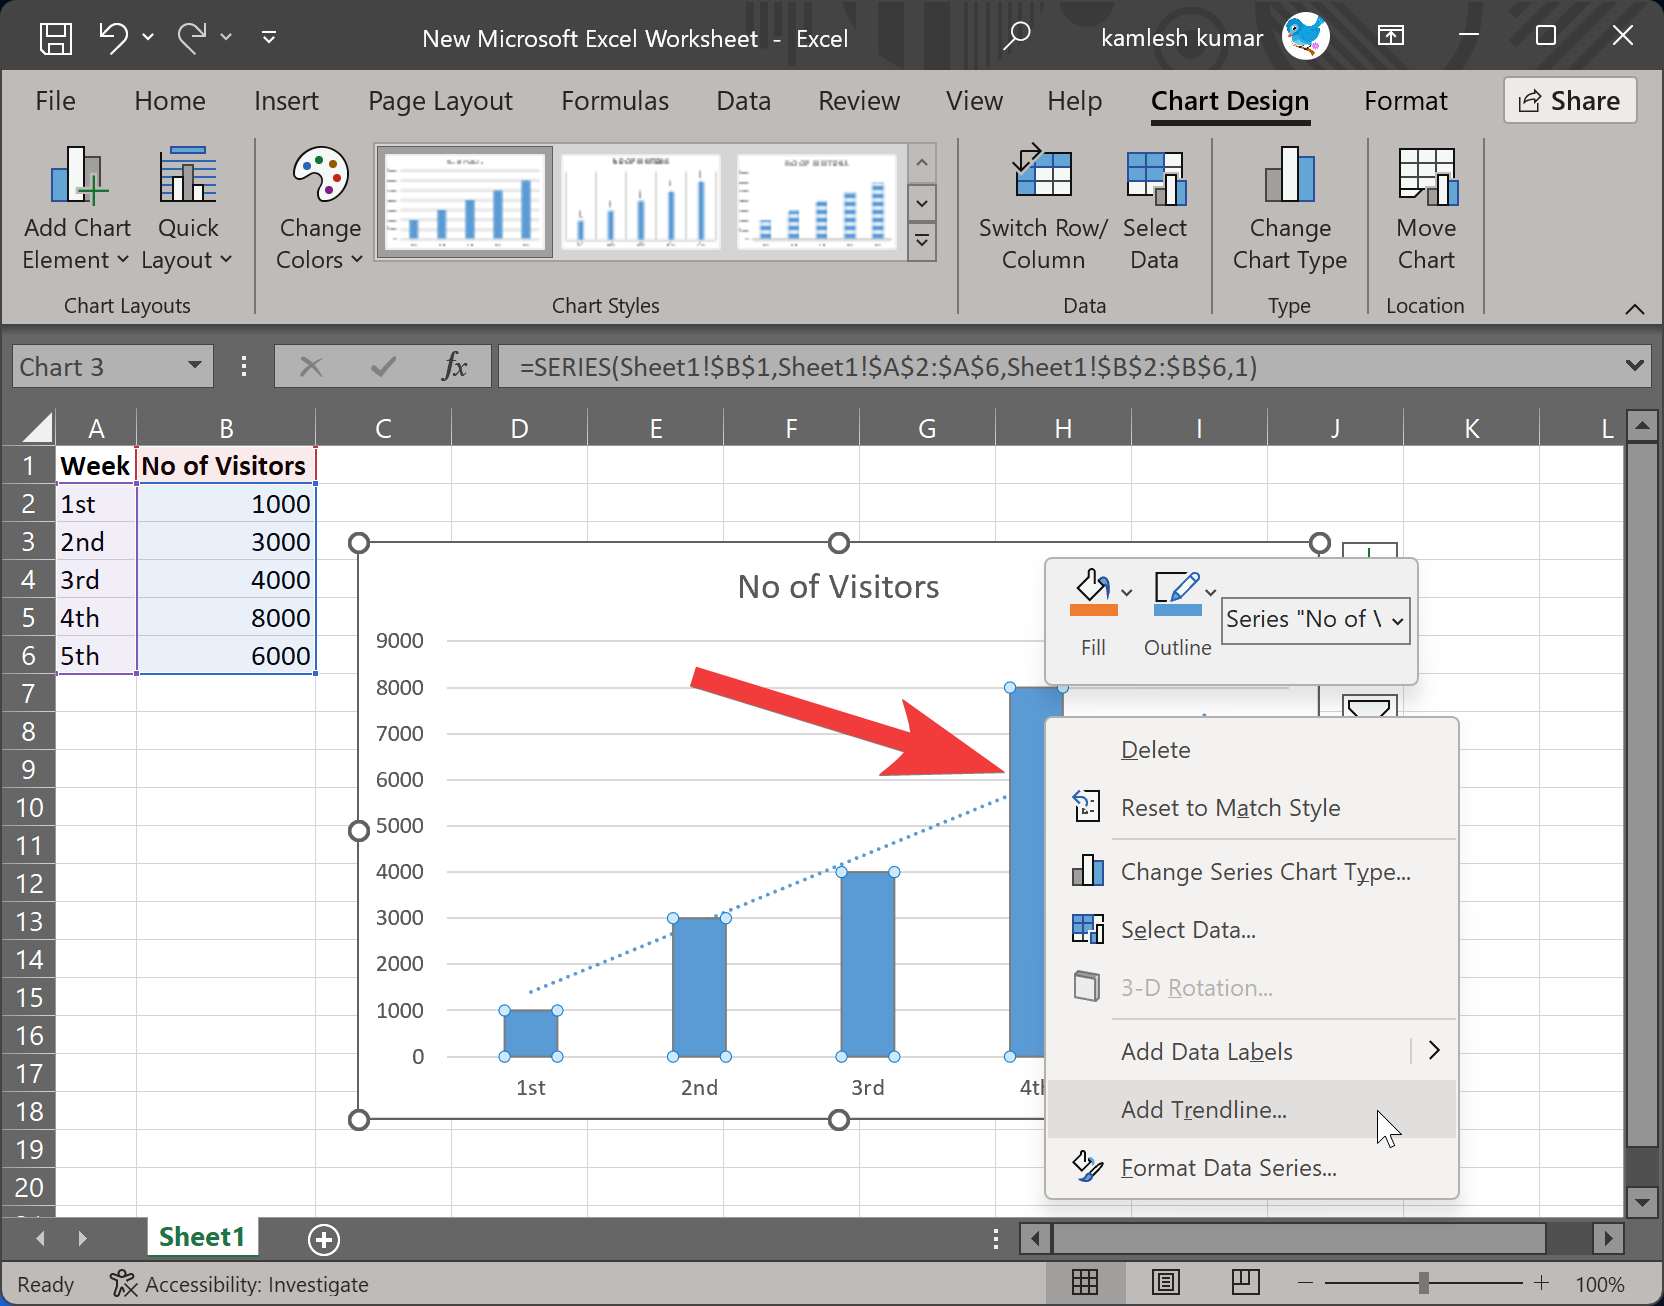Switch to Normal view icon
The height and width of the screenshot is (1306, 1664).
1085,1282
